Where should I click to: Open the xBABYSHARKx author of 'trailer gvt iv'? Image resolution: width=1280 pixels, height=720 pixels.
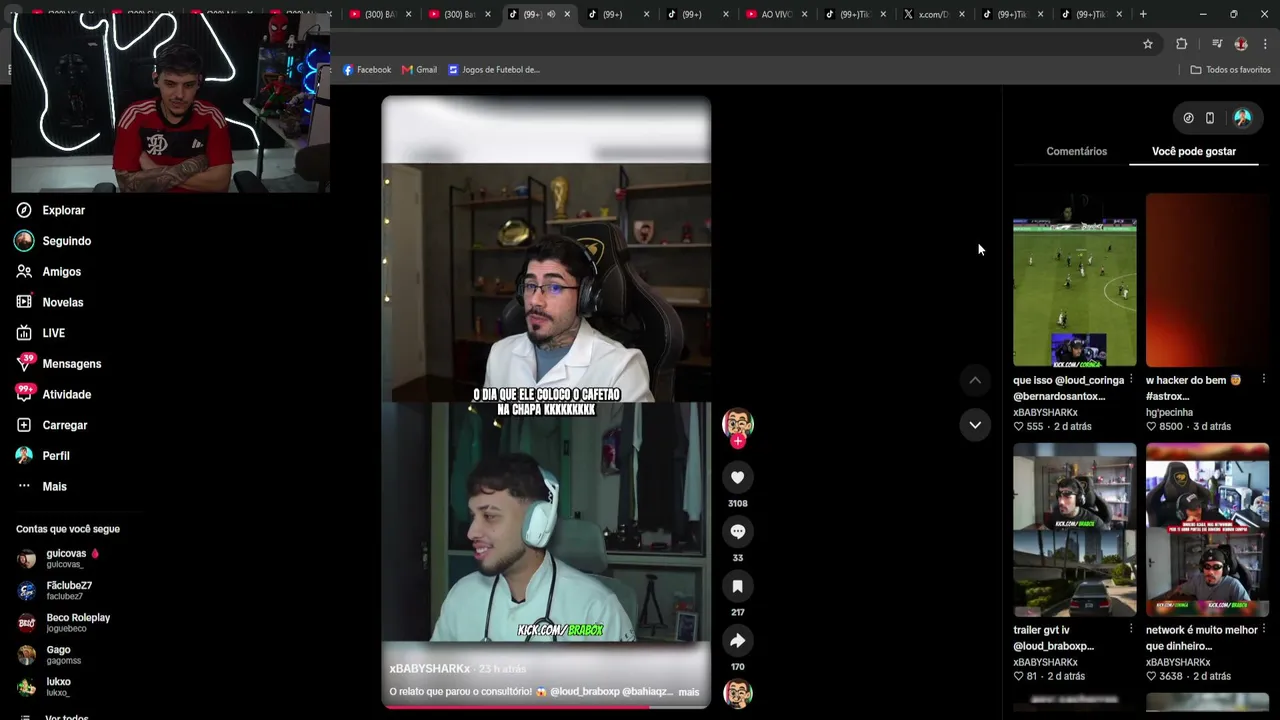pyautogui.click(x=1045, y=662)
